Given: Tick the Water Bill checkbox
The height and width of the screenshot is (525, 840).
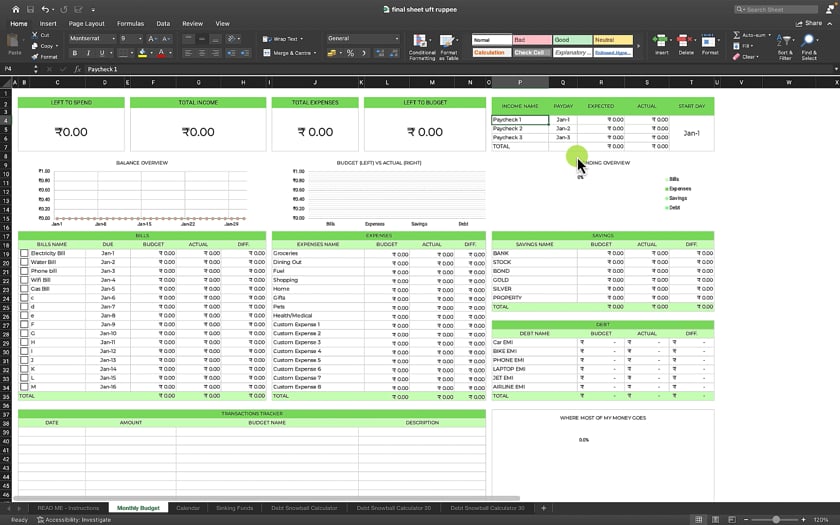Looking at the screenshot, I should [24, 263].
